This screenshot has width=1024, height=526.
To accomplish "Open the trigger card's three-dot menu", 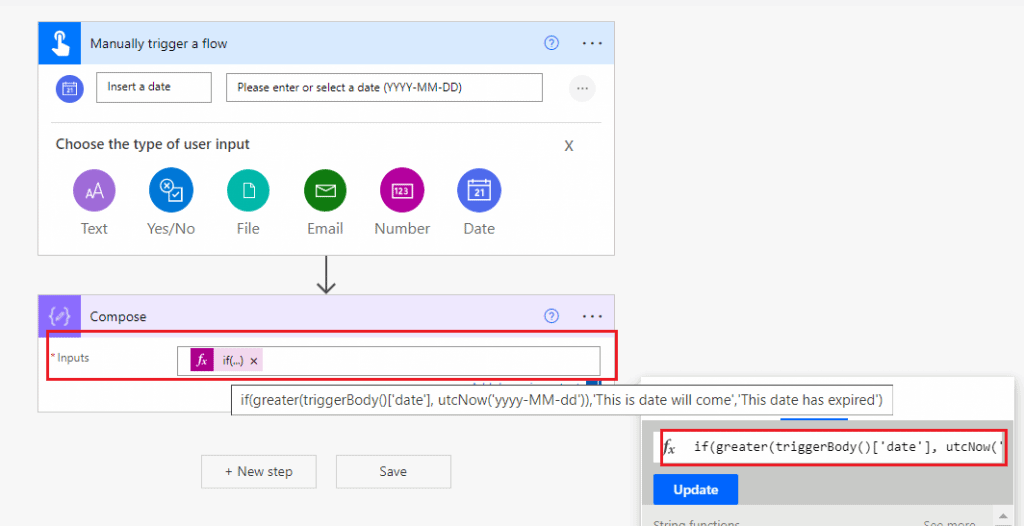I will click(x=592, y=43).
